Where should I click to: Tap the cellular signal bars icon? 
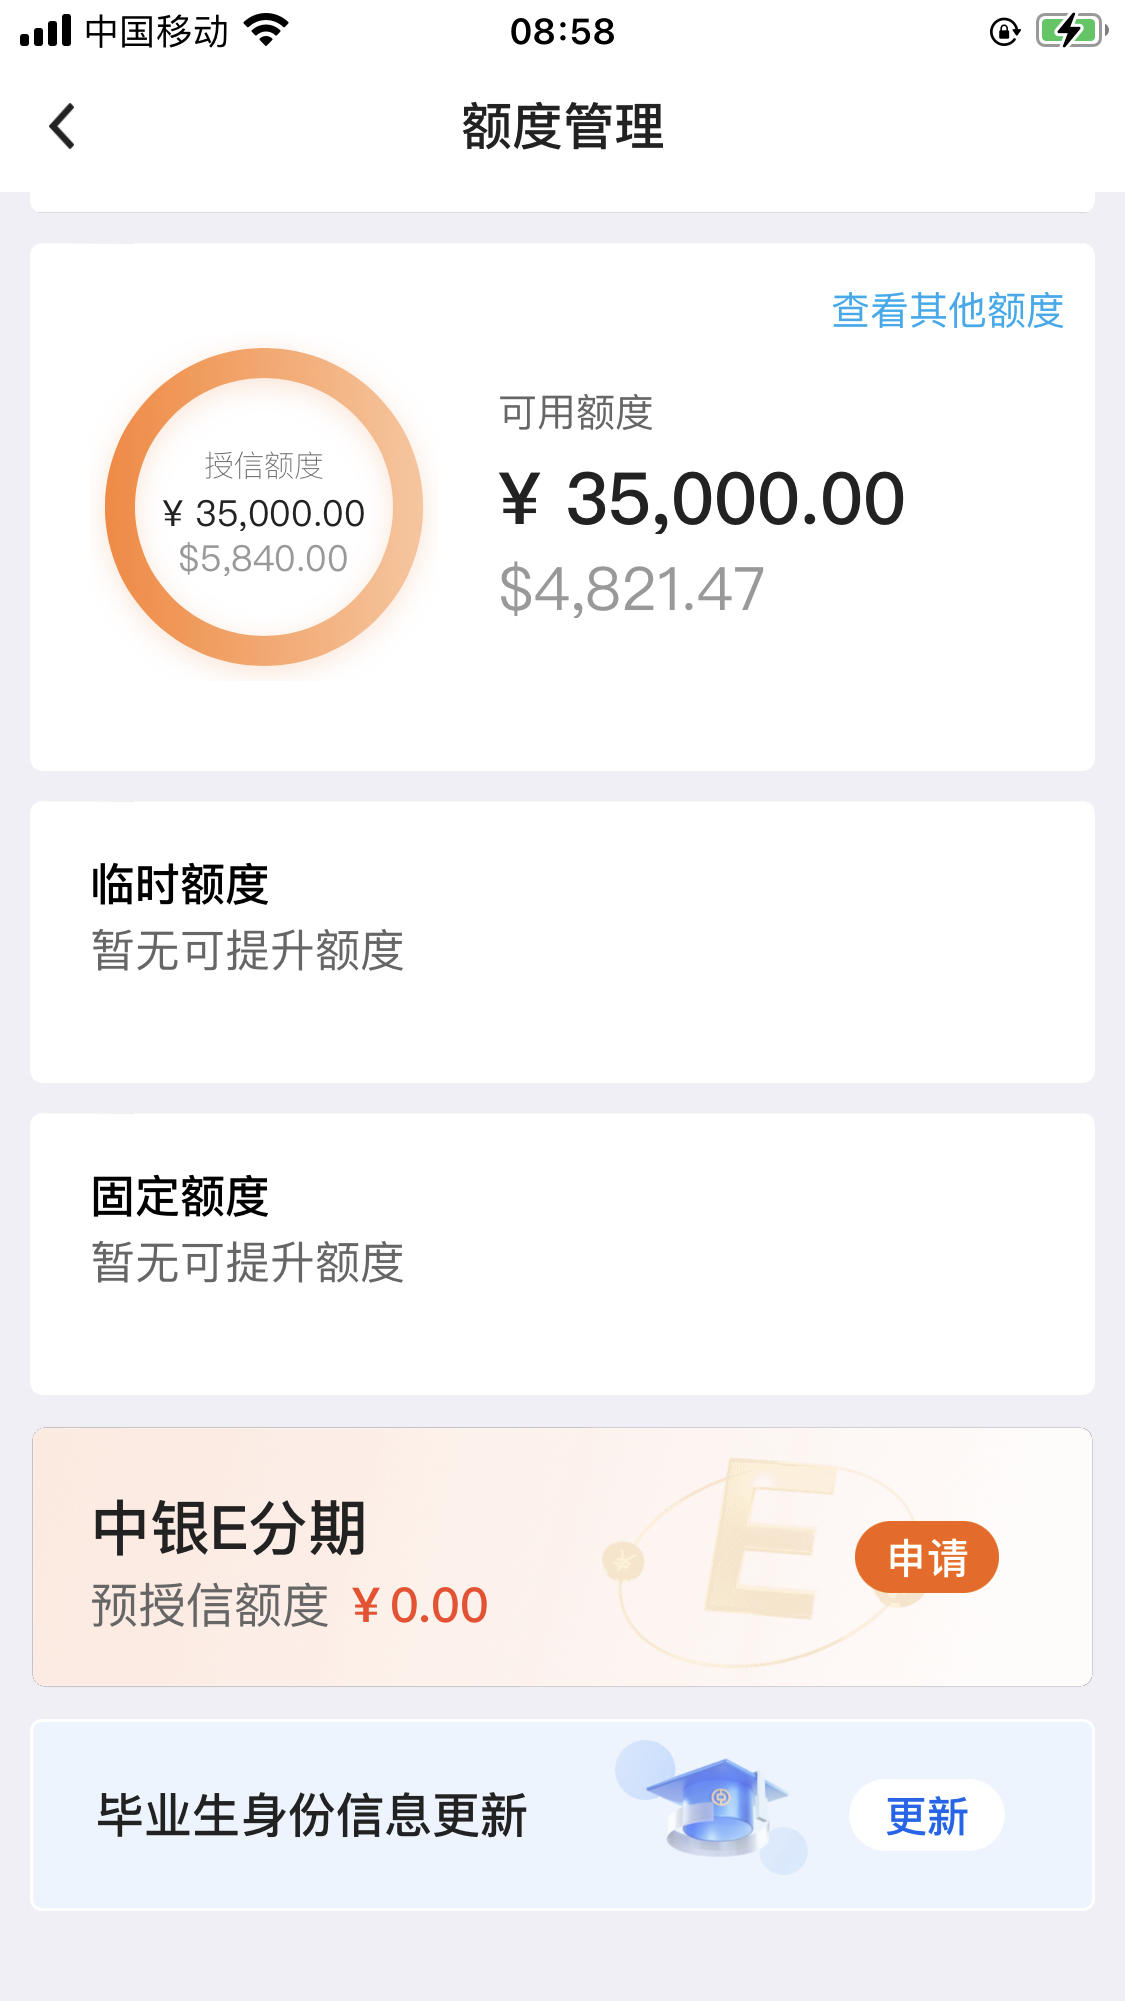pyautogui.click(x=46, y=31)
